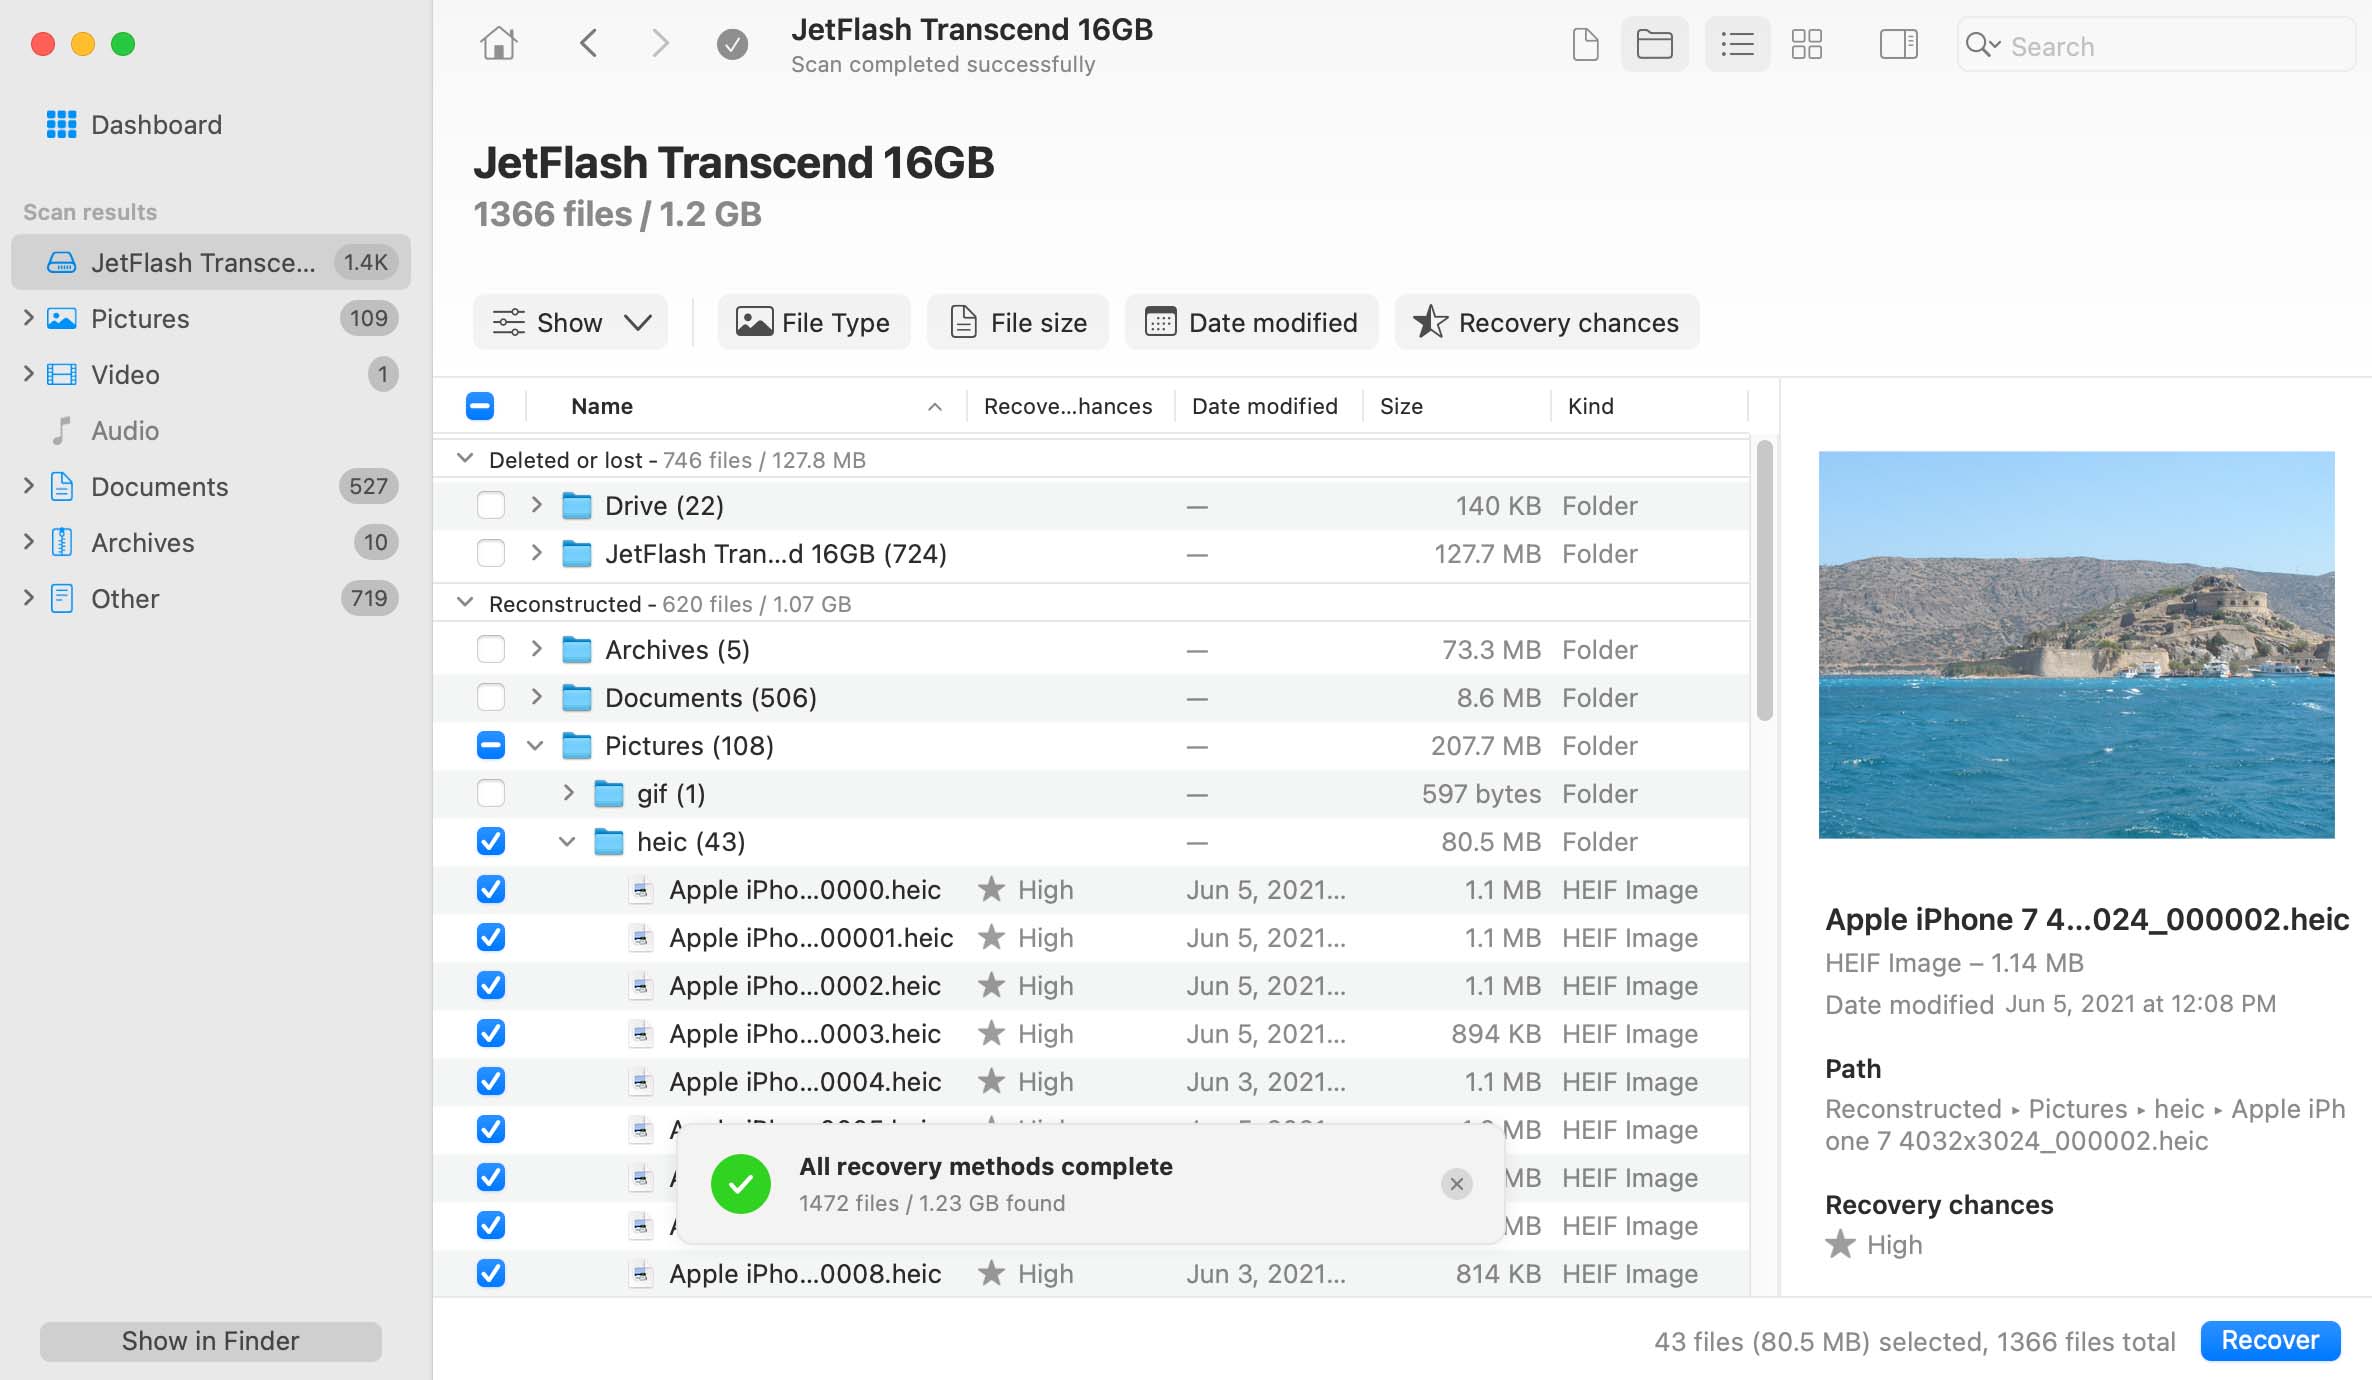The height and width of the screenshot is (1380, 2372).
Task: Click the file list vertical scrollbar
Action: 1764,580
